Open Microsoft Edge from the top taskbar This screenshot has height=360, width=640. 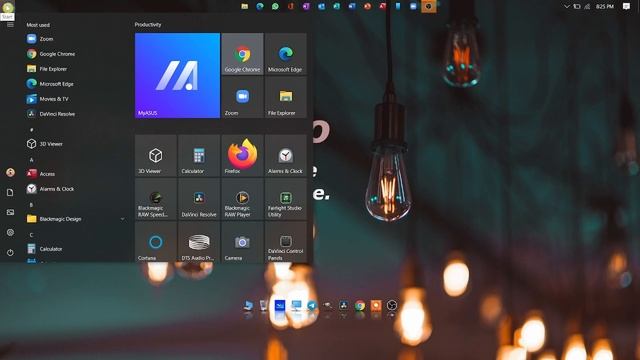[x=260, y=6]
